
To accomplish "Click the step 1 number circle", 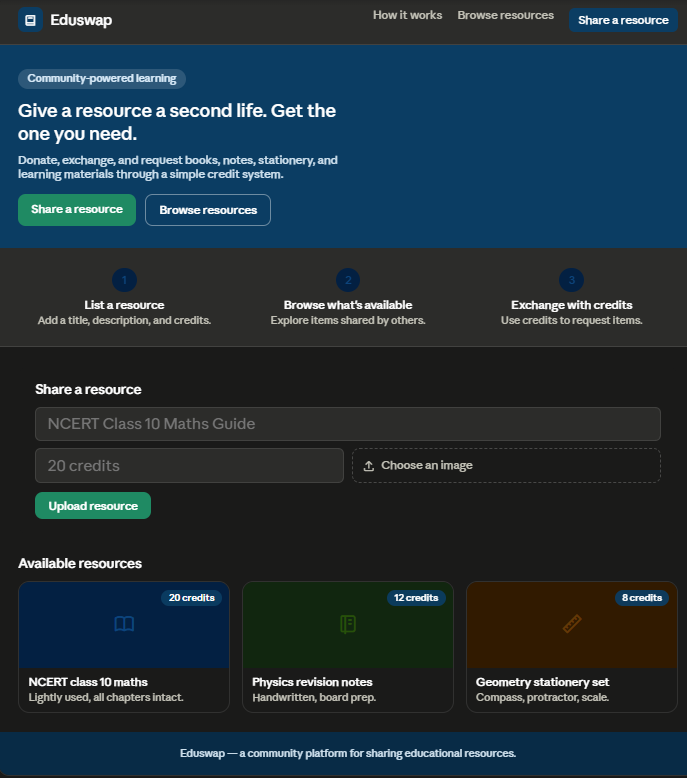I will click(125, 280).
